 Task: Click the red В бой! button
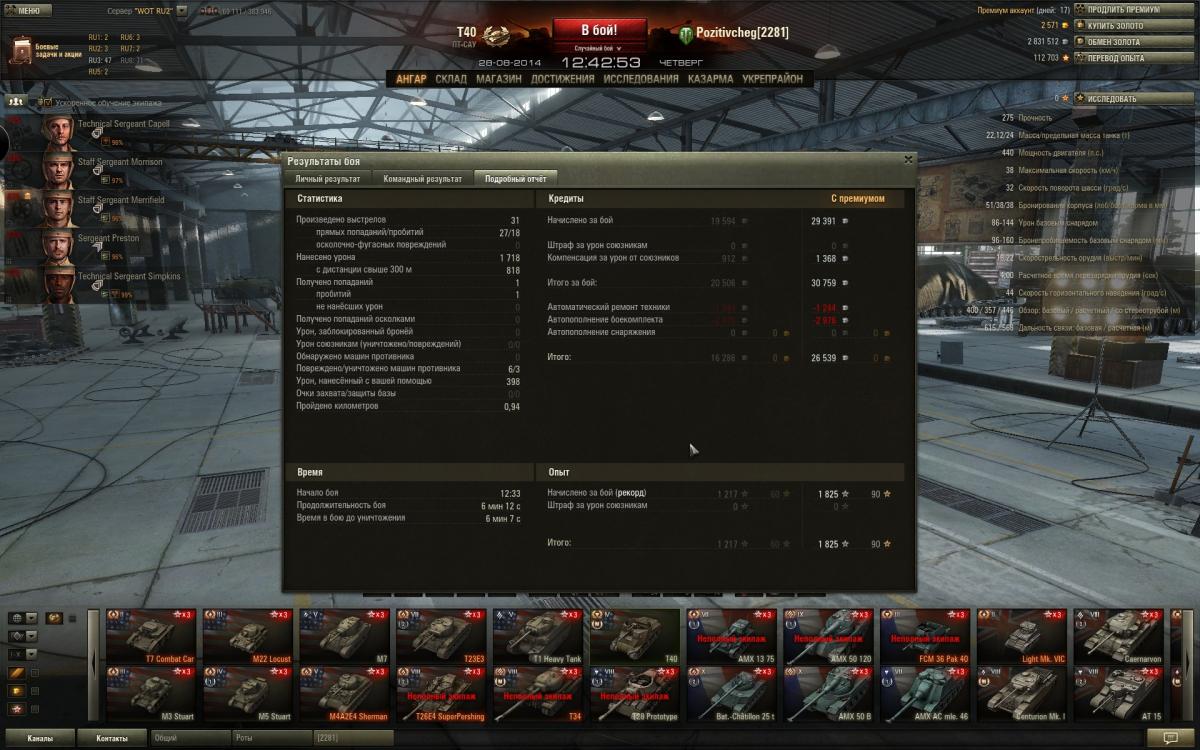pyautogui.click(x=599, y=30)
